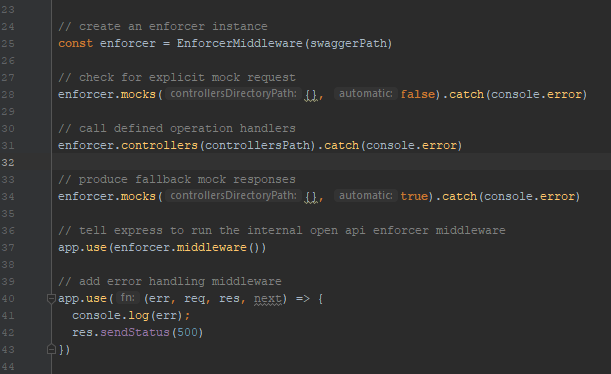This screenshot has height=374, width=611.
Task: Click the fn: parameter hint on line 40
Action: (x=128, y=298)
